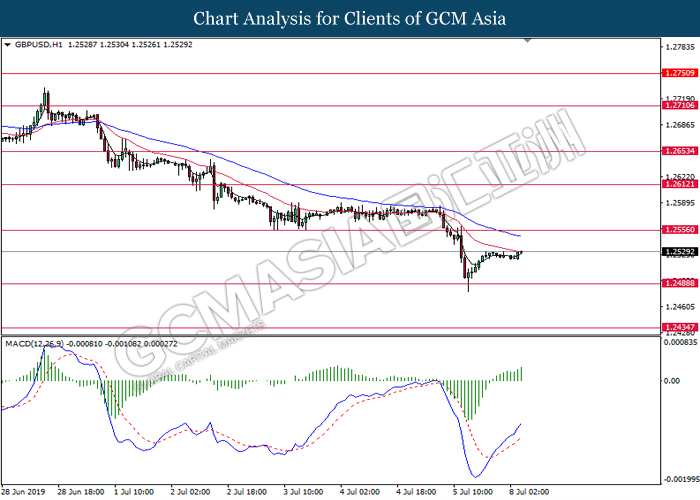700x500 pixels.
Task: Click the triangle icon beside GBPUSD,H1
Action: click(x=8, y=45)
